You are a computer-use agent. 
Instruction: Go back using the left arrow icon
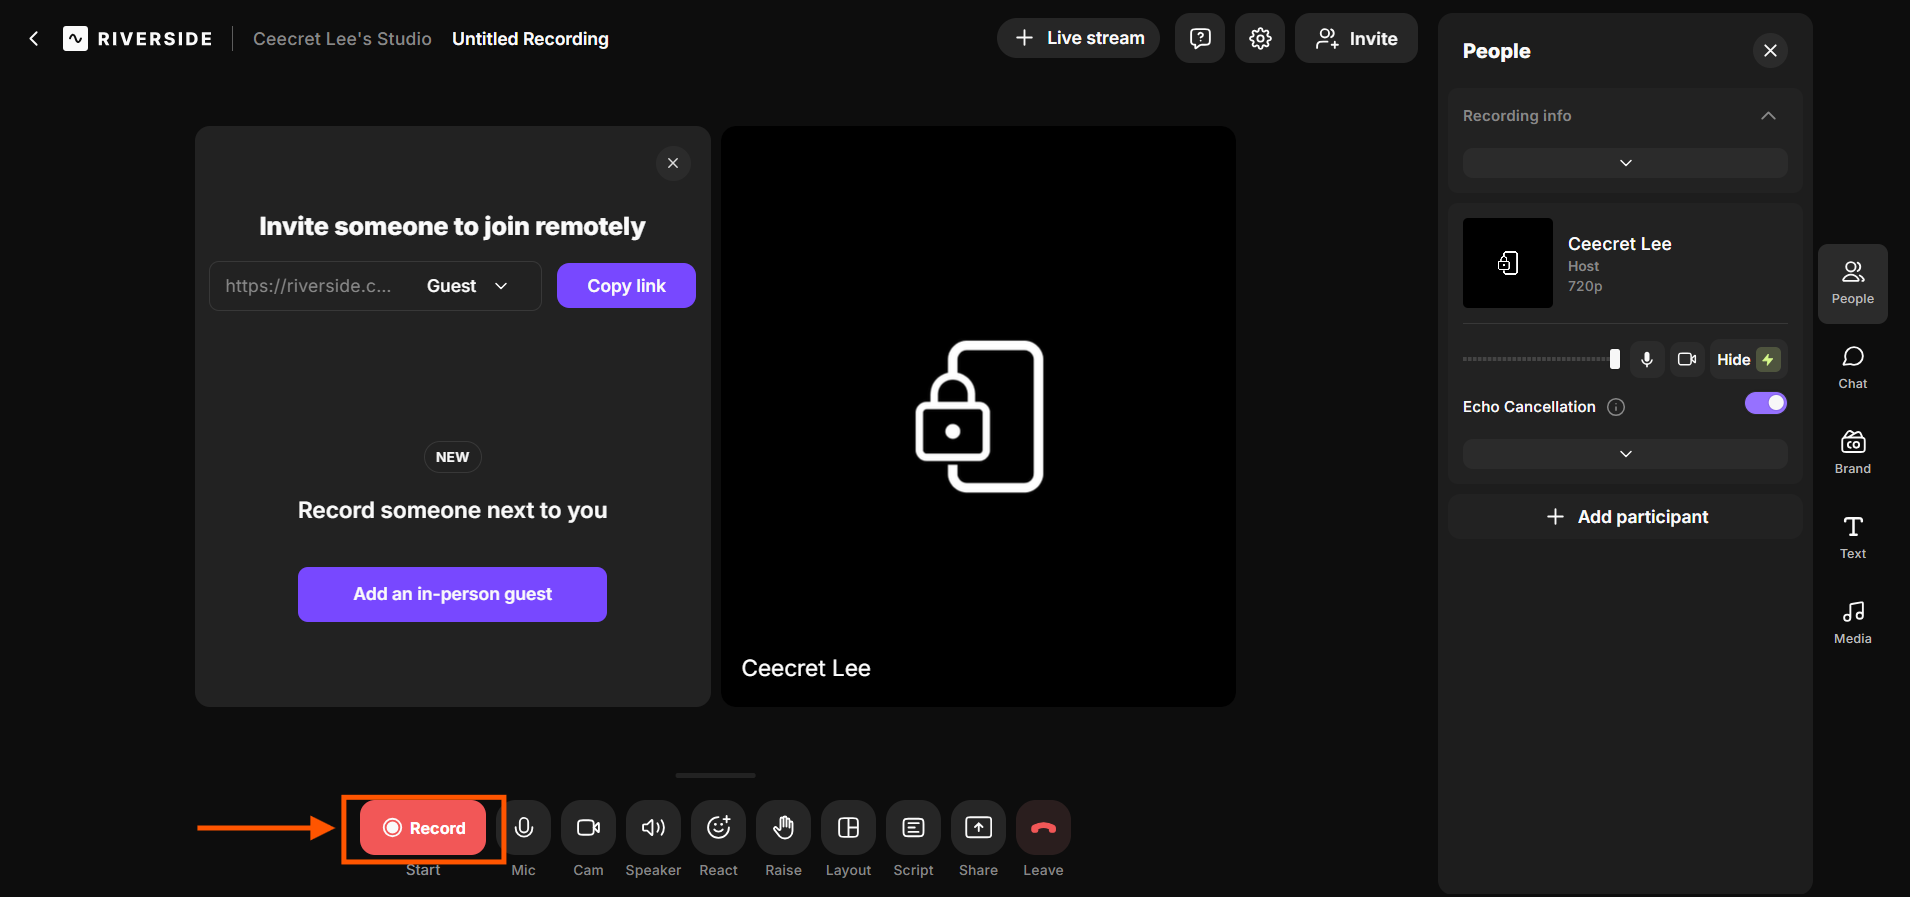click(34, 38)
